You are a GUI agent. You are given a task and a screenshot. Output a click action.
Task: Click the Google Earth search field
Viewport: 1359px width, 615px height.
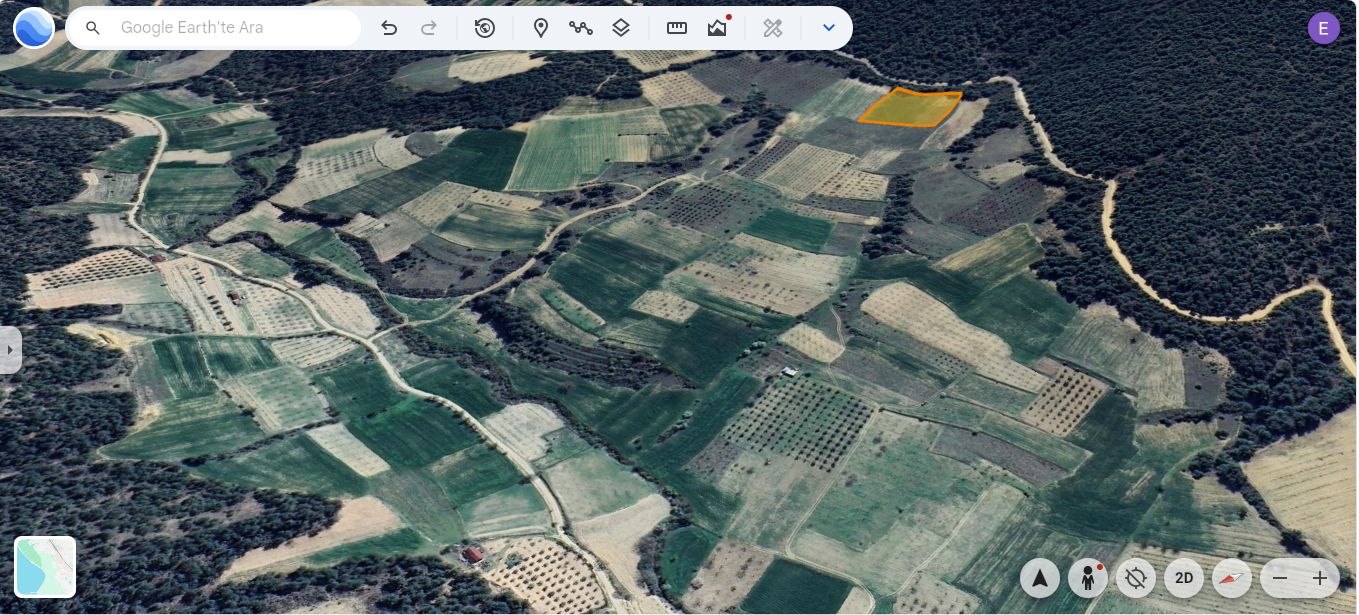coord(235,28)
